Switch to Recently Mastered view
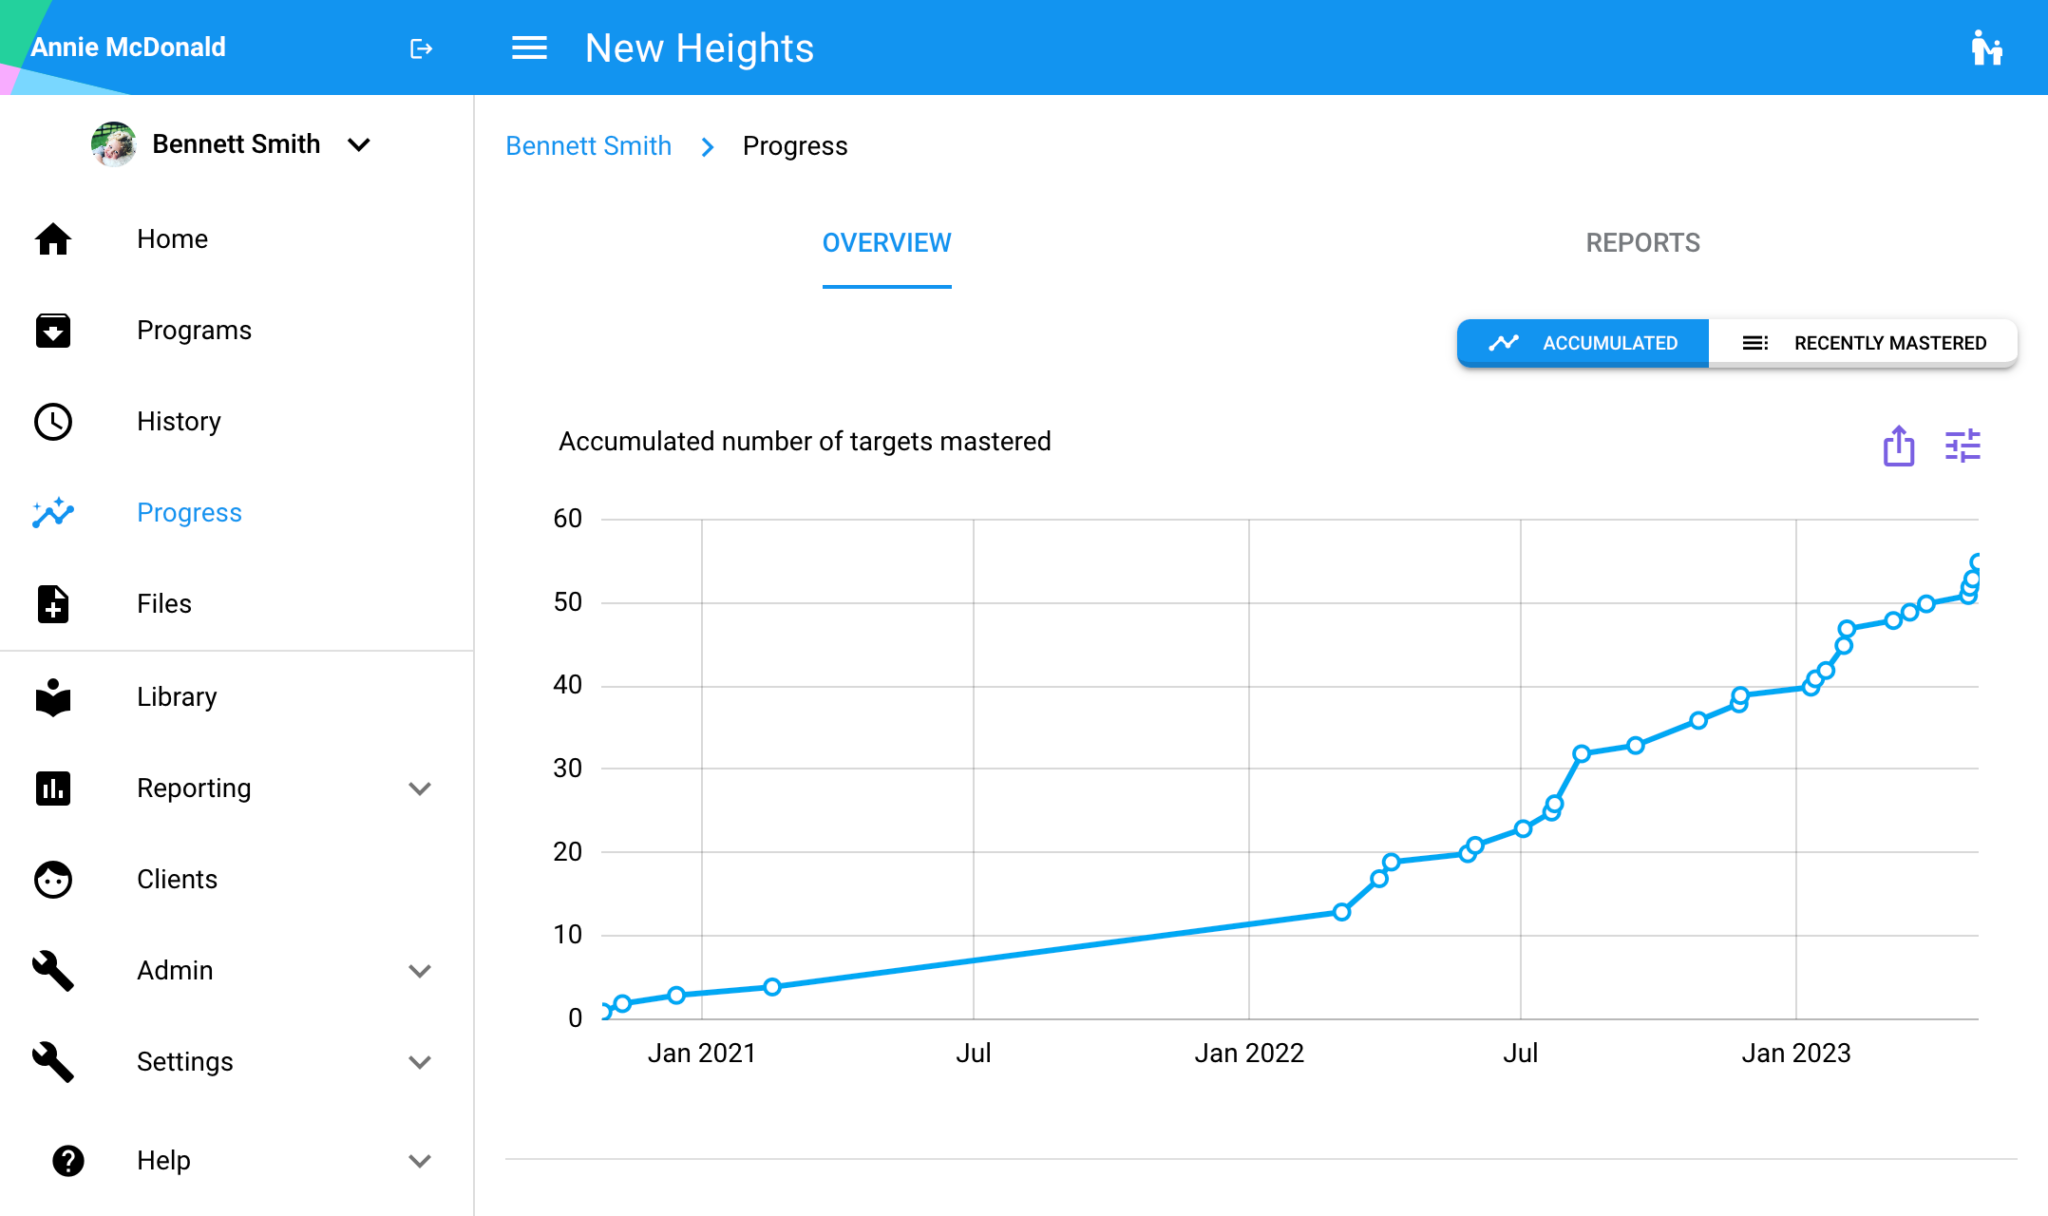2048x1216 pixels. pos(1863,343)
